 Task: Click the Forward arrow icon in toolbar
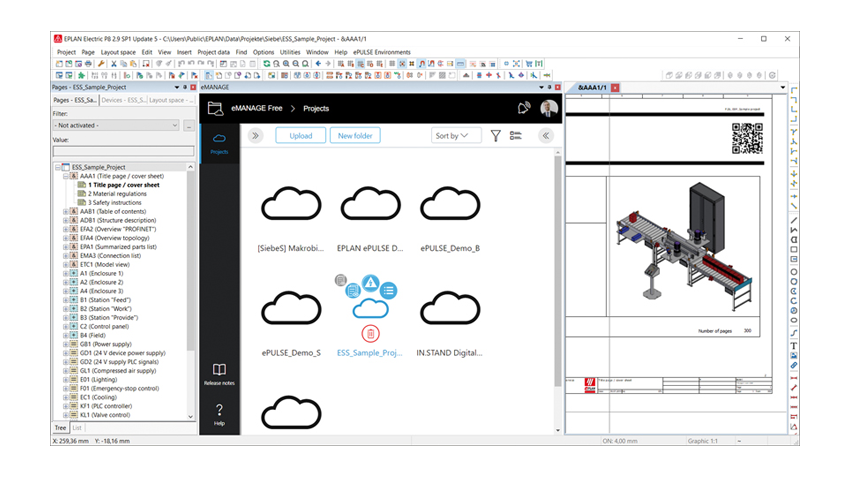click(x=328, y=64)
